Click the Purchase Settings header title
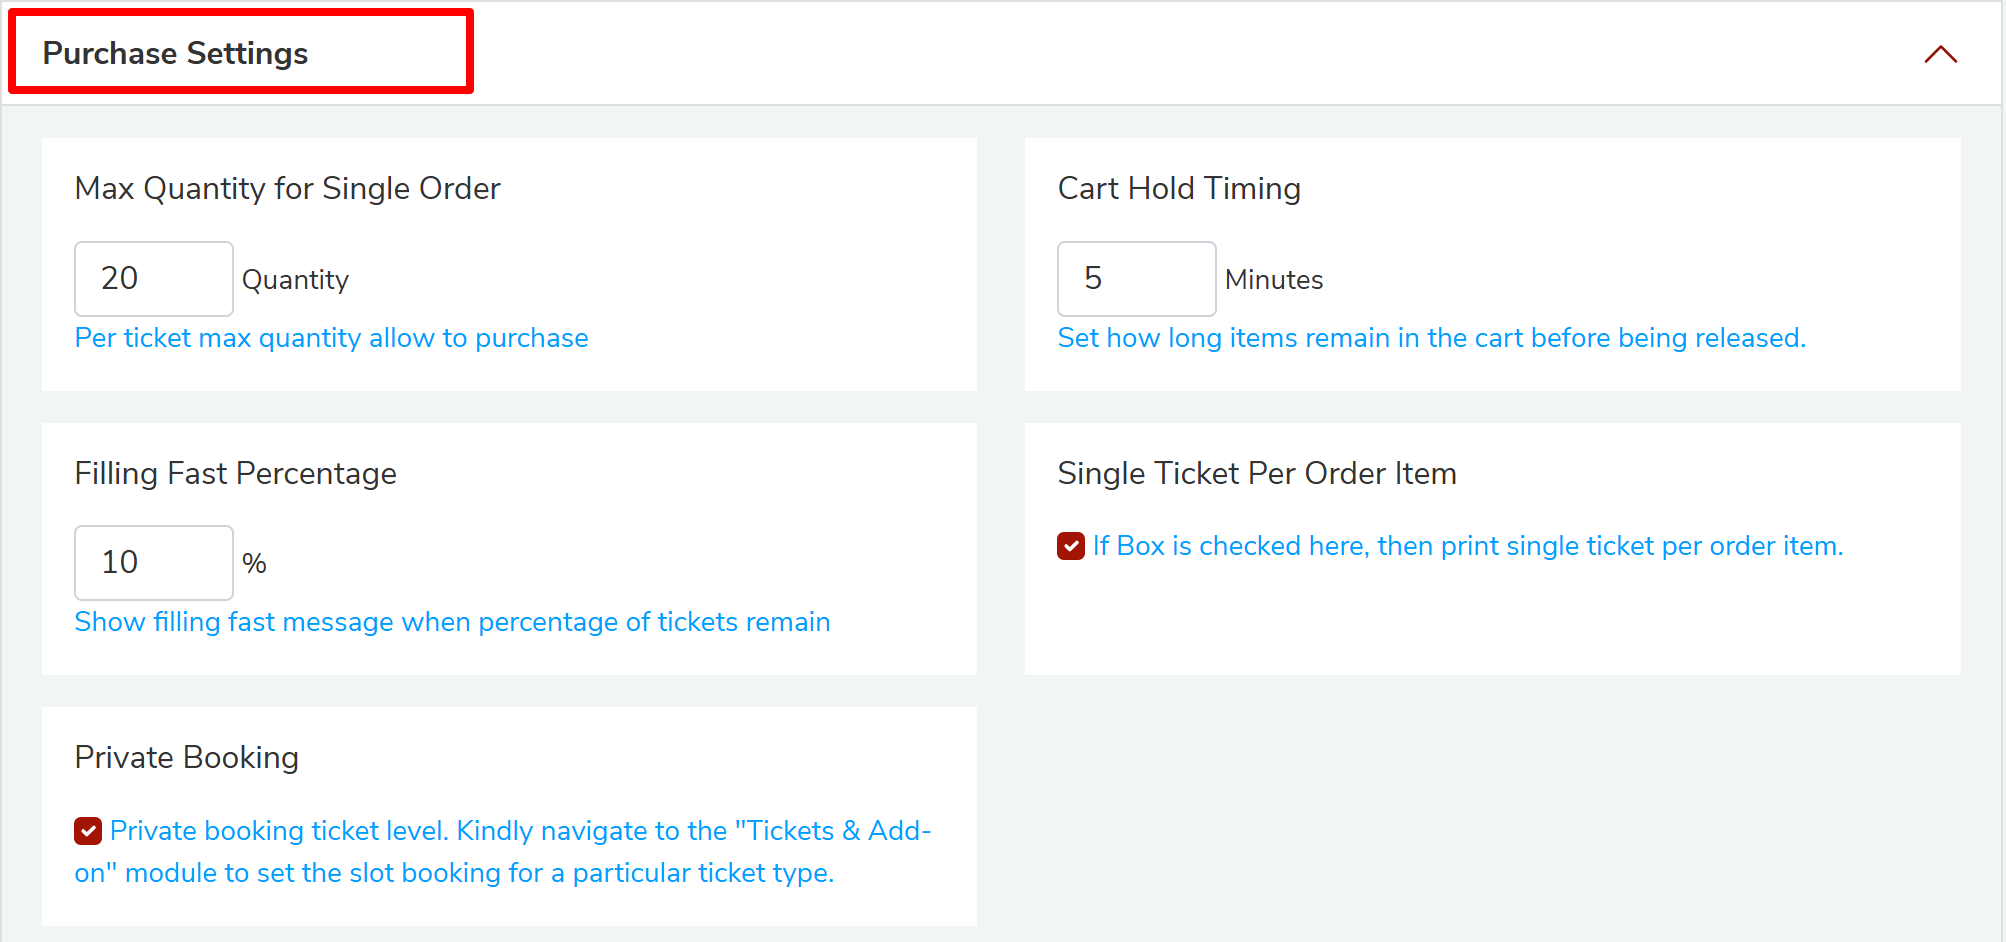The width and height of the screenshot is (2006, 942). click(175, 53)
